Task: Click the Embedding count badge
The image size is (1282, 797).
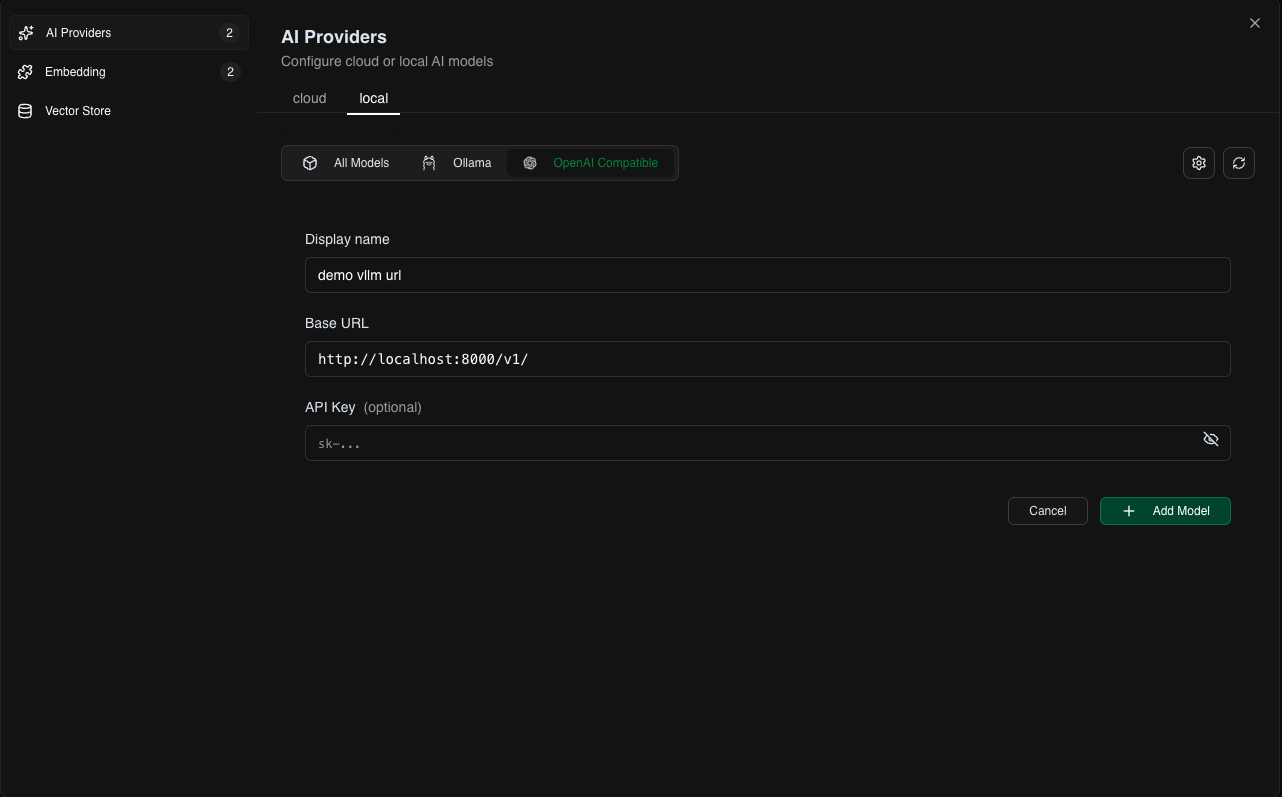Action: click(230, 71)
